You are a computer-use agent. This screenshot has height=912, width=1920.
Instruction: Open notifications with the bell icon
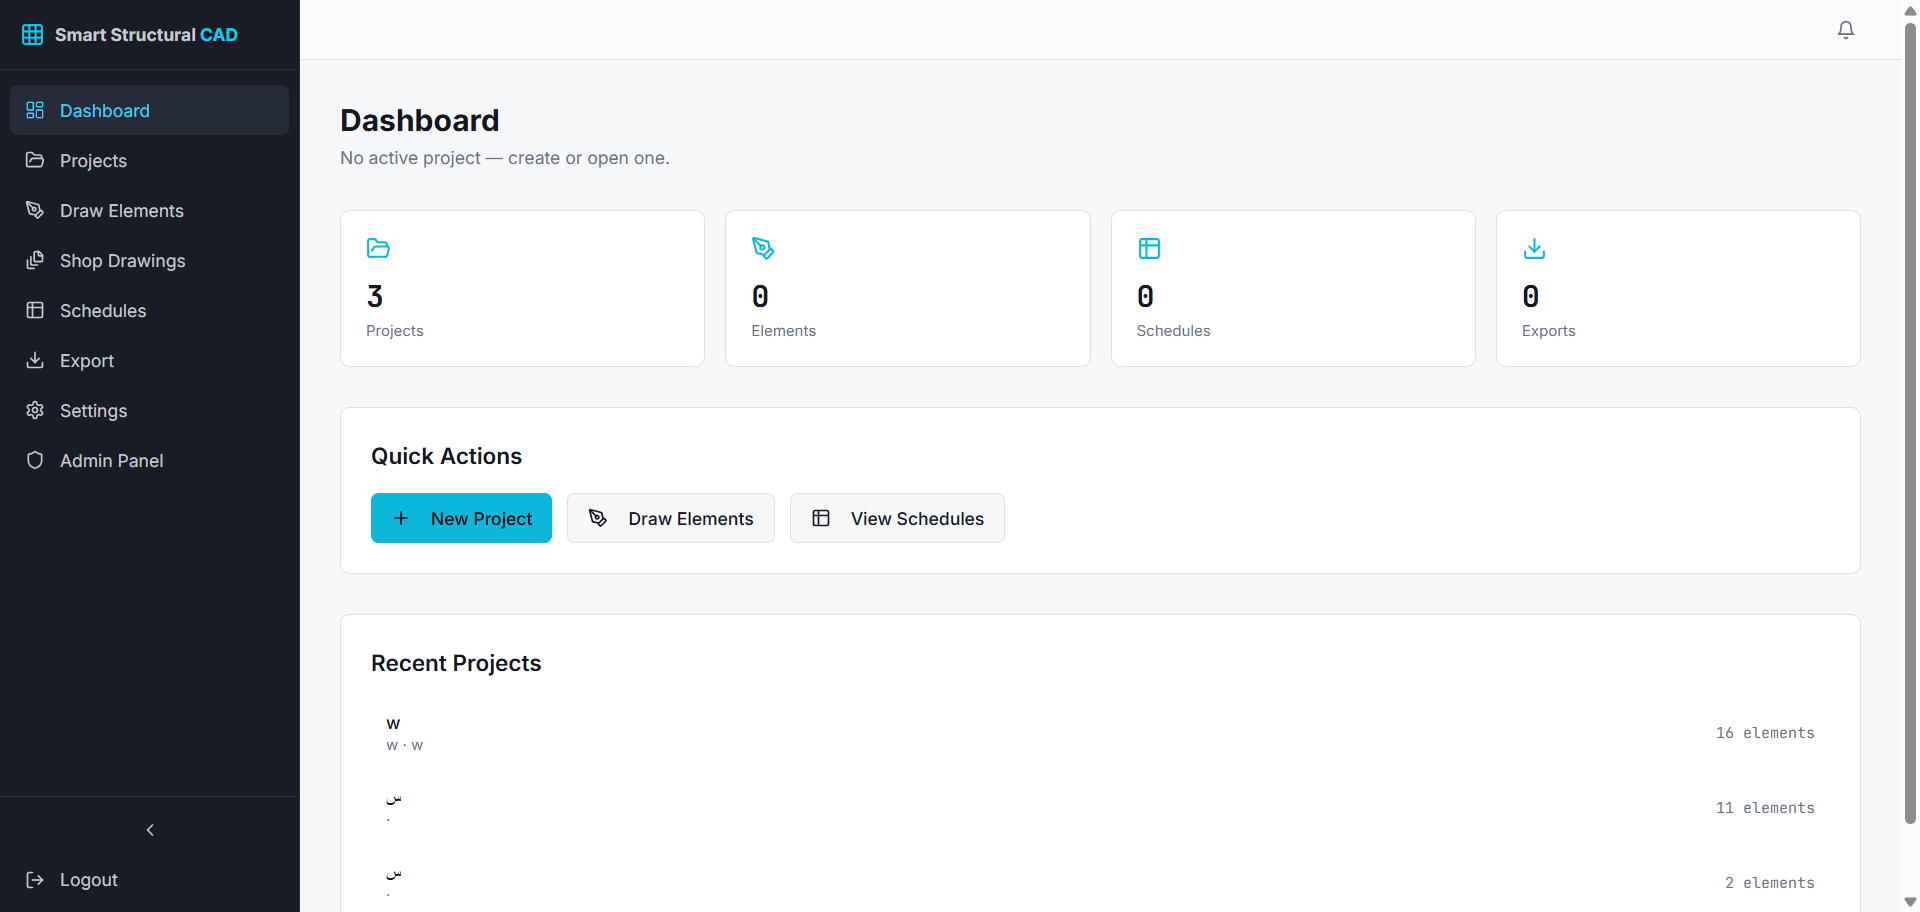(x=1846, y=30)
